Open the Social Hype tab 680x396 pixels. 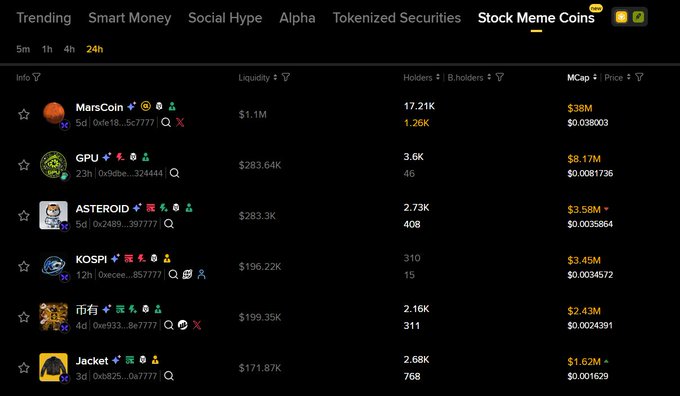[225, 18]
